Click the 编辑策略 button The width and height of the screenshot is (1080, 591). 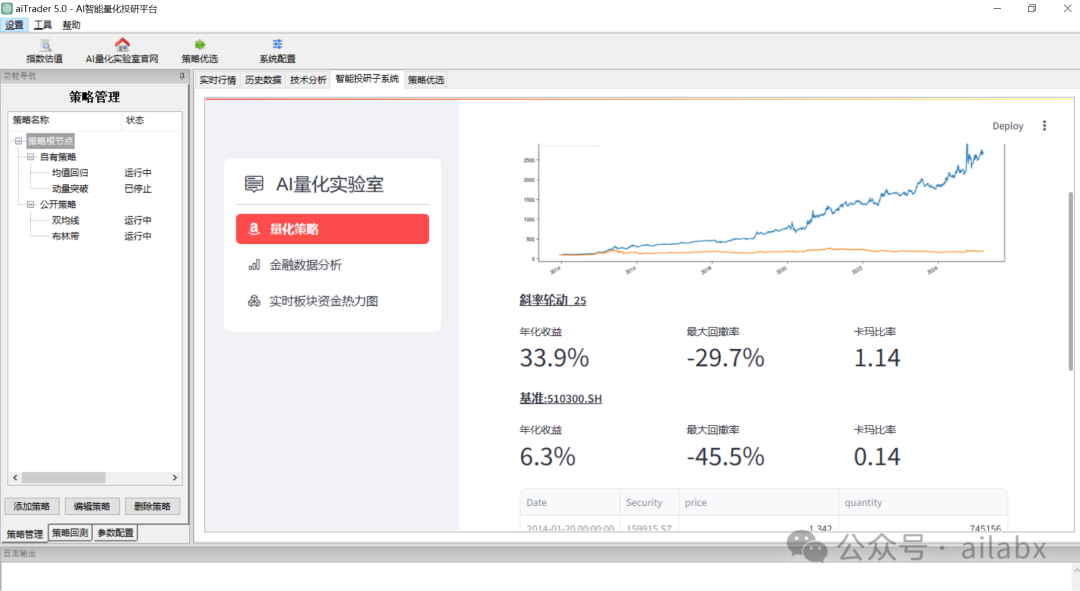(92, 506)
